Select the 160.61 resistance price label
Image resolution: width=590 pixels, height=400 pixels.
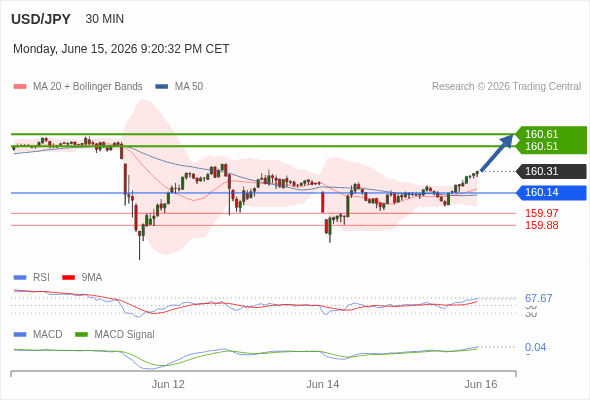tap(541, 134)
